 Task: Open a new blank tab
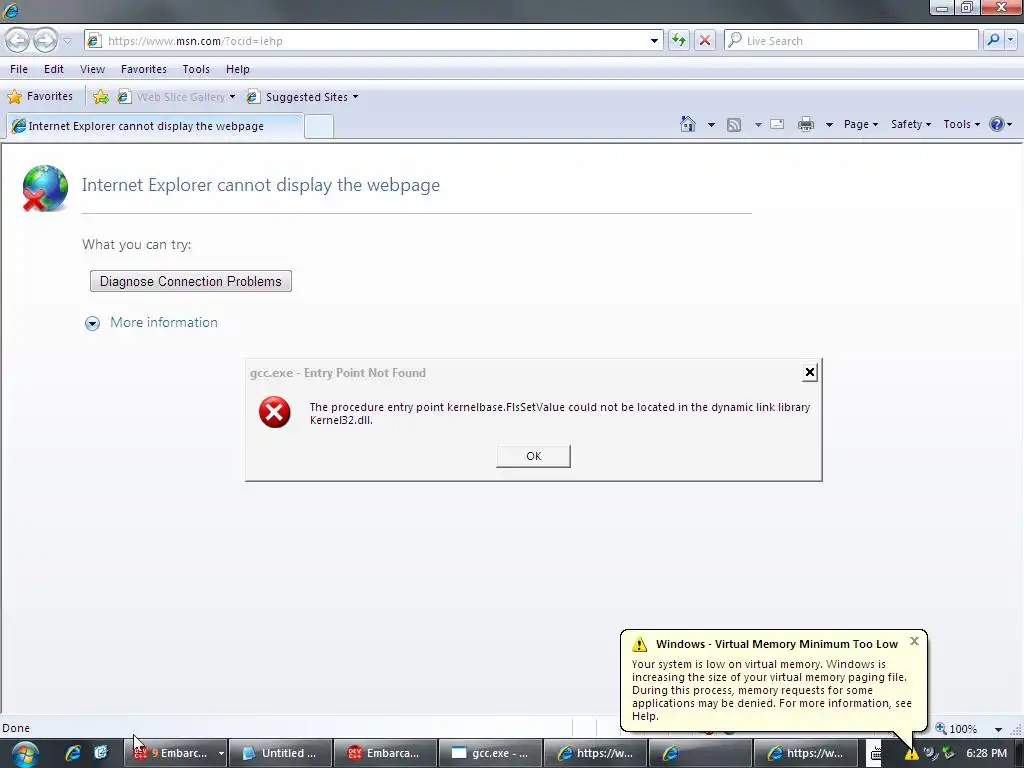click(x=319, y=127)
